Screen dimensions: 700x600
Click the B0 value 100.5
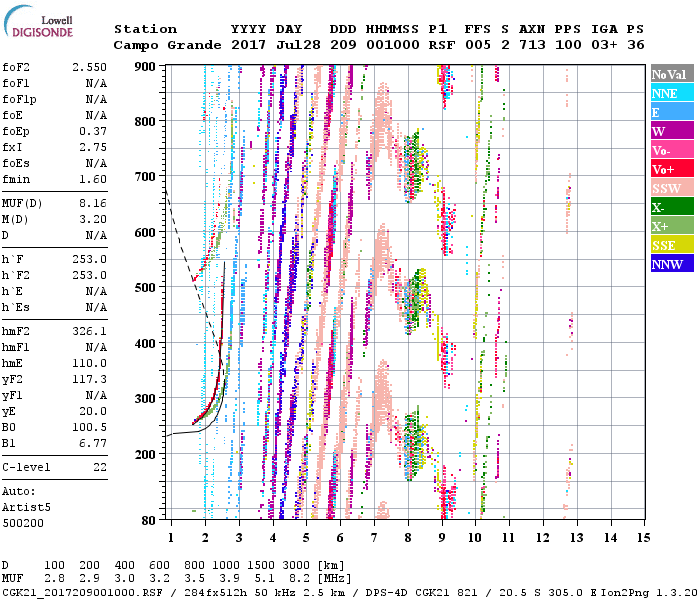89,427
